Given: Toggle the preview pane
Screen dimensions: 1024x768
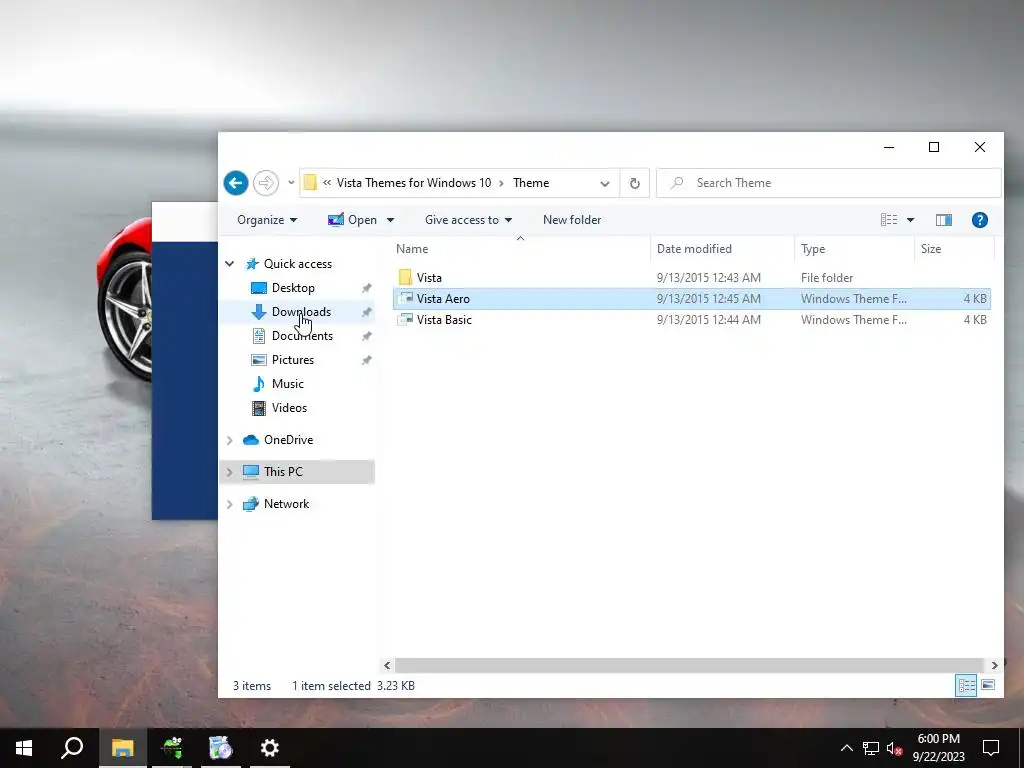Looking at the screenshot, I should 944,220.
